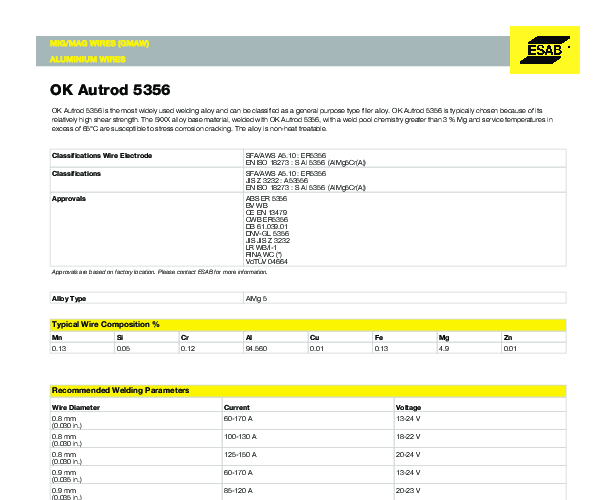The height and width of the screenshot is (500, 615).
Task: Click the '0.8 mm' diameter beside 100-130 A
Action: (x=64, y=437)
